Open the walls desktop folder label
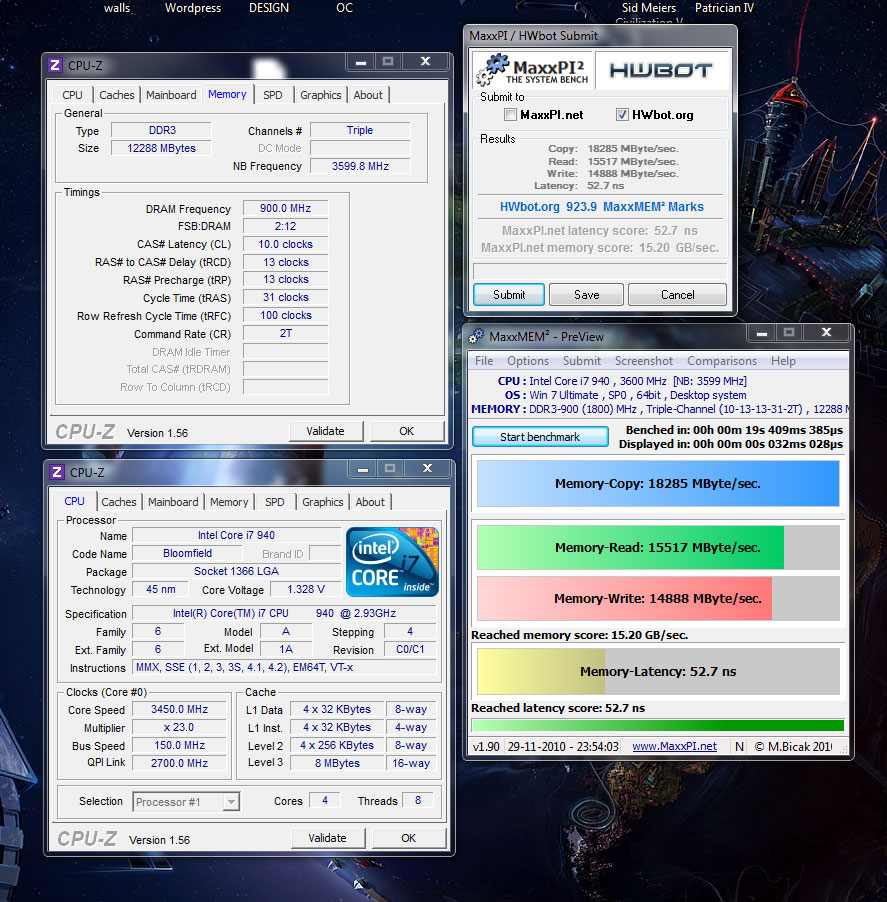This screenshot has width=887, height=902. (117, 8)
